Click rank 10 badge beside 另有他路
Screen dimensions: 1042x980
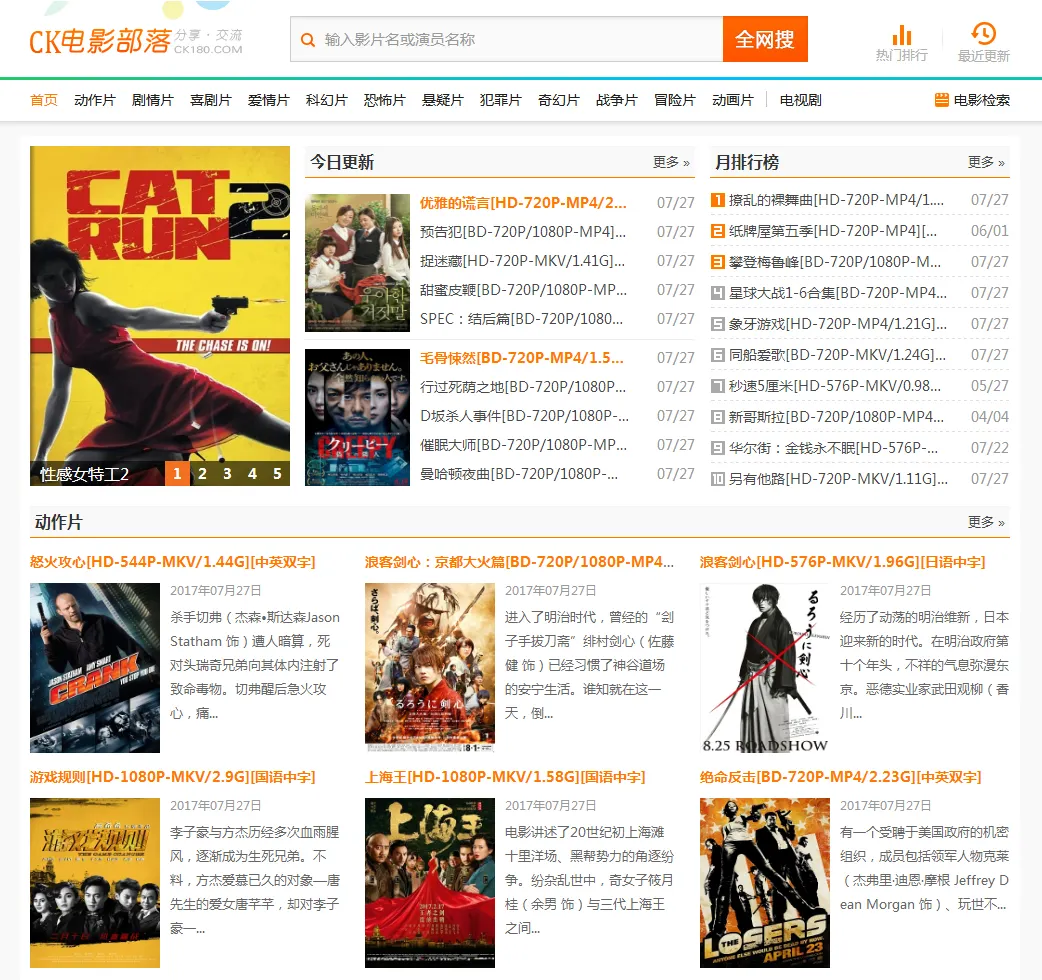718,479
